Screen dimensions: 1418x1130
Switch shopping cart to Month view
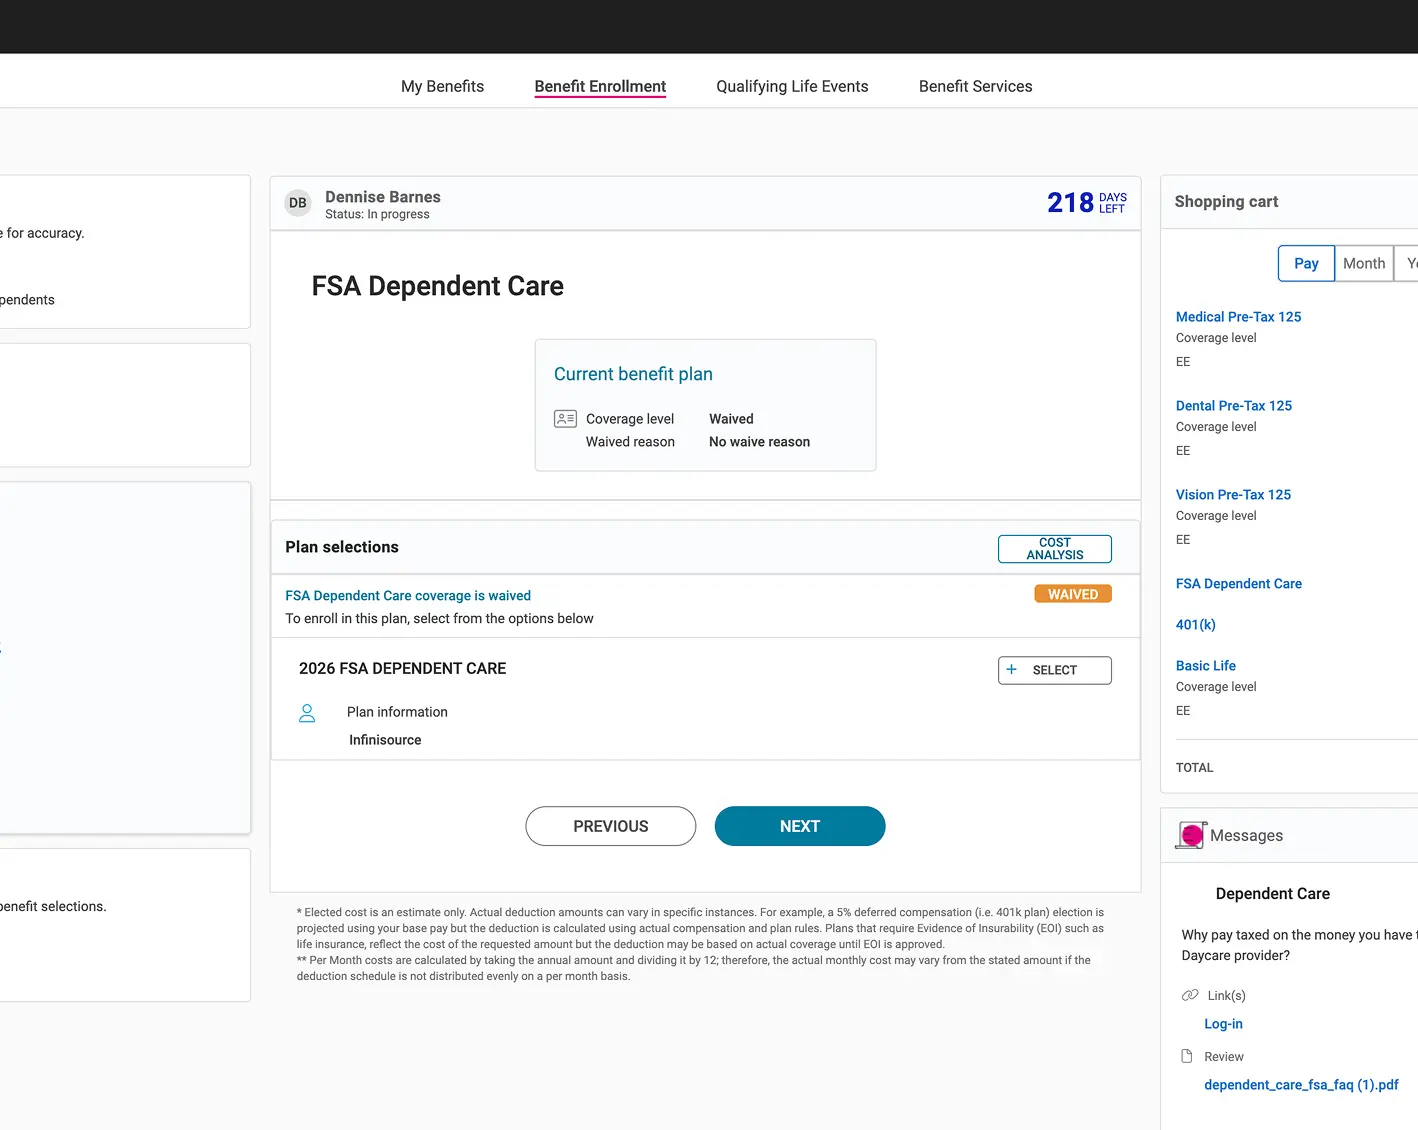click(x=1364, y=263)
